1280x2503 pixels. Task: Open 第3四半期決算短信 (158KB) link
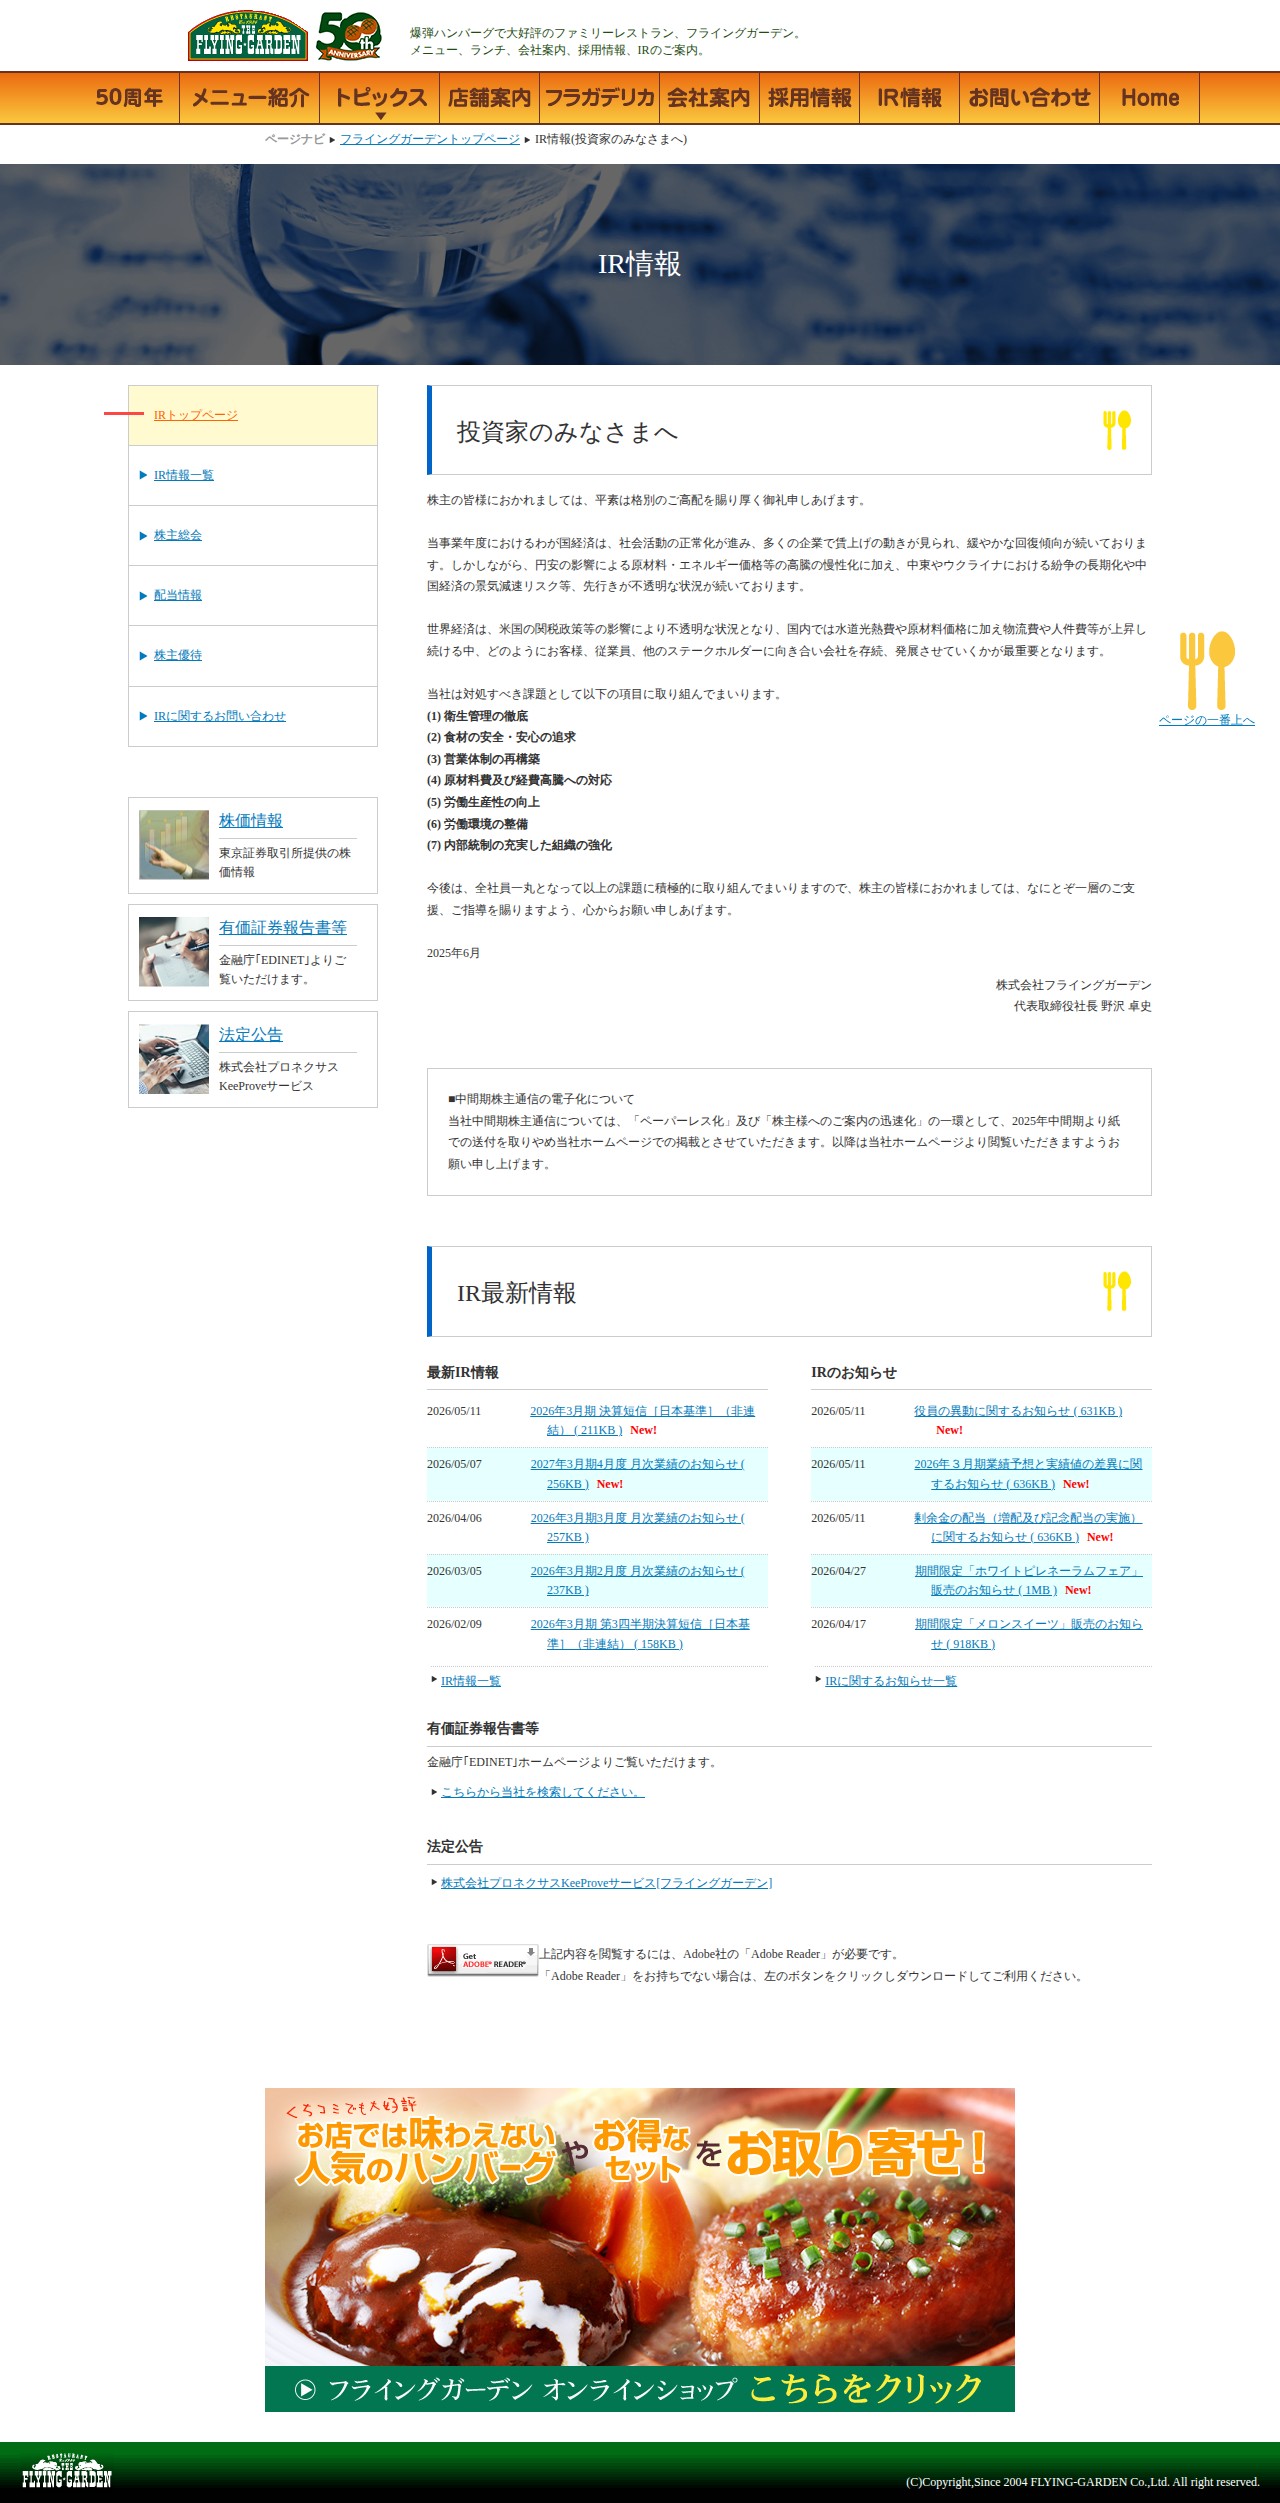[640, 1634]
